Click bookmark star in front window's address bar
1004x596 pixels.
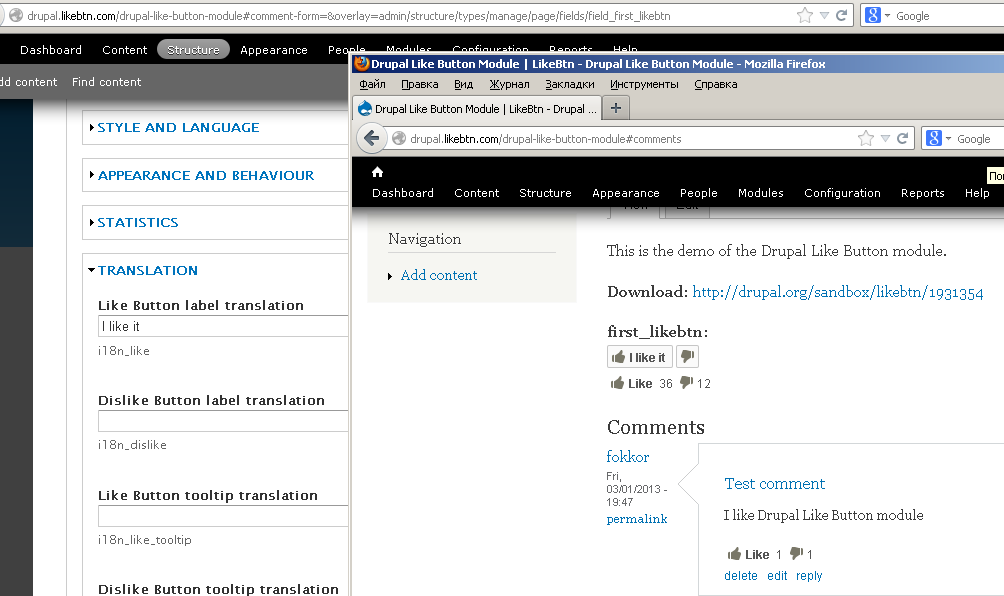[866, 138]
